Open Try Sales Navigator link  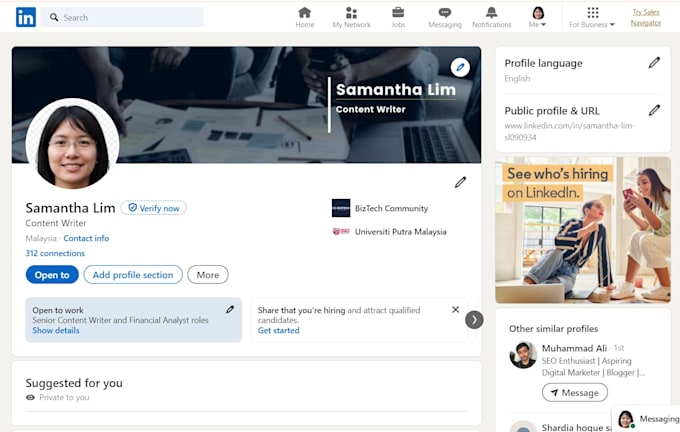pyautogui.click(x=646, y=17)
